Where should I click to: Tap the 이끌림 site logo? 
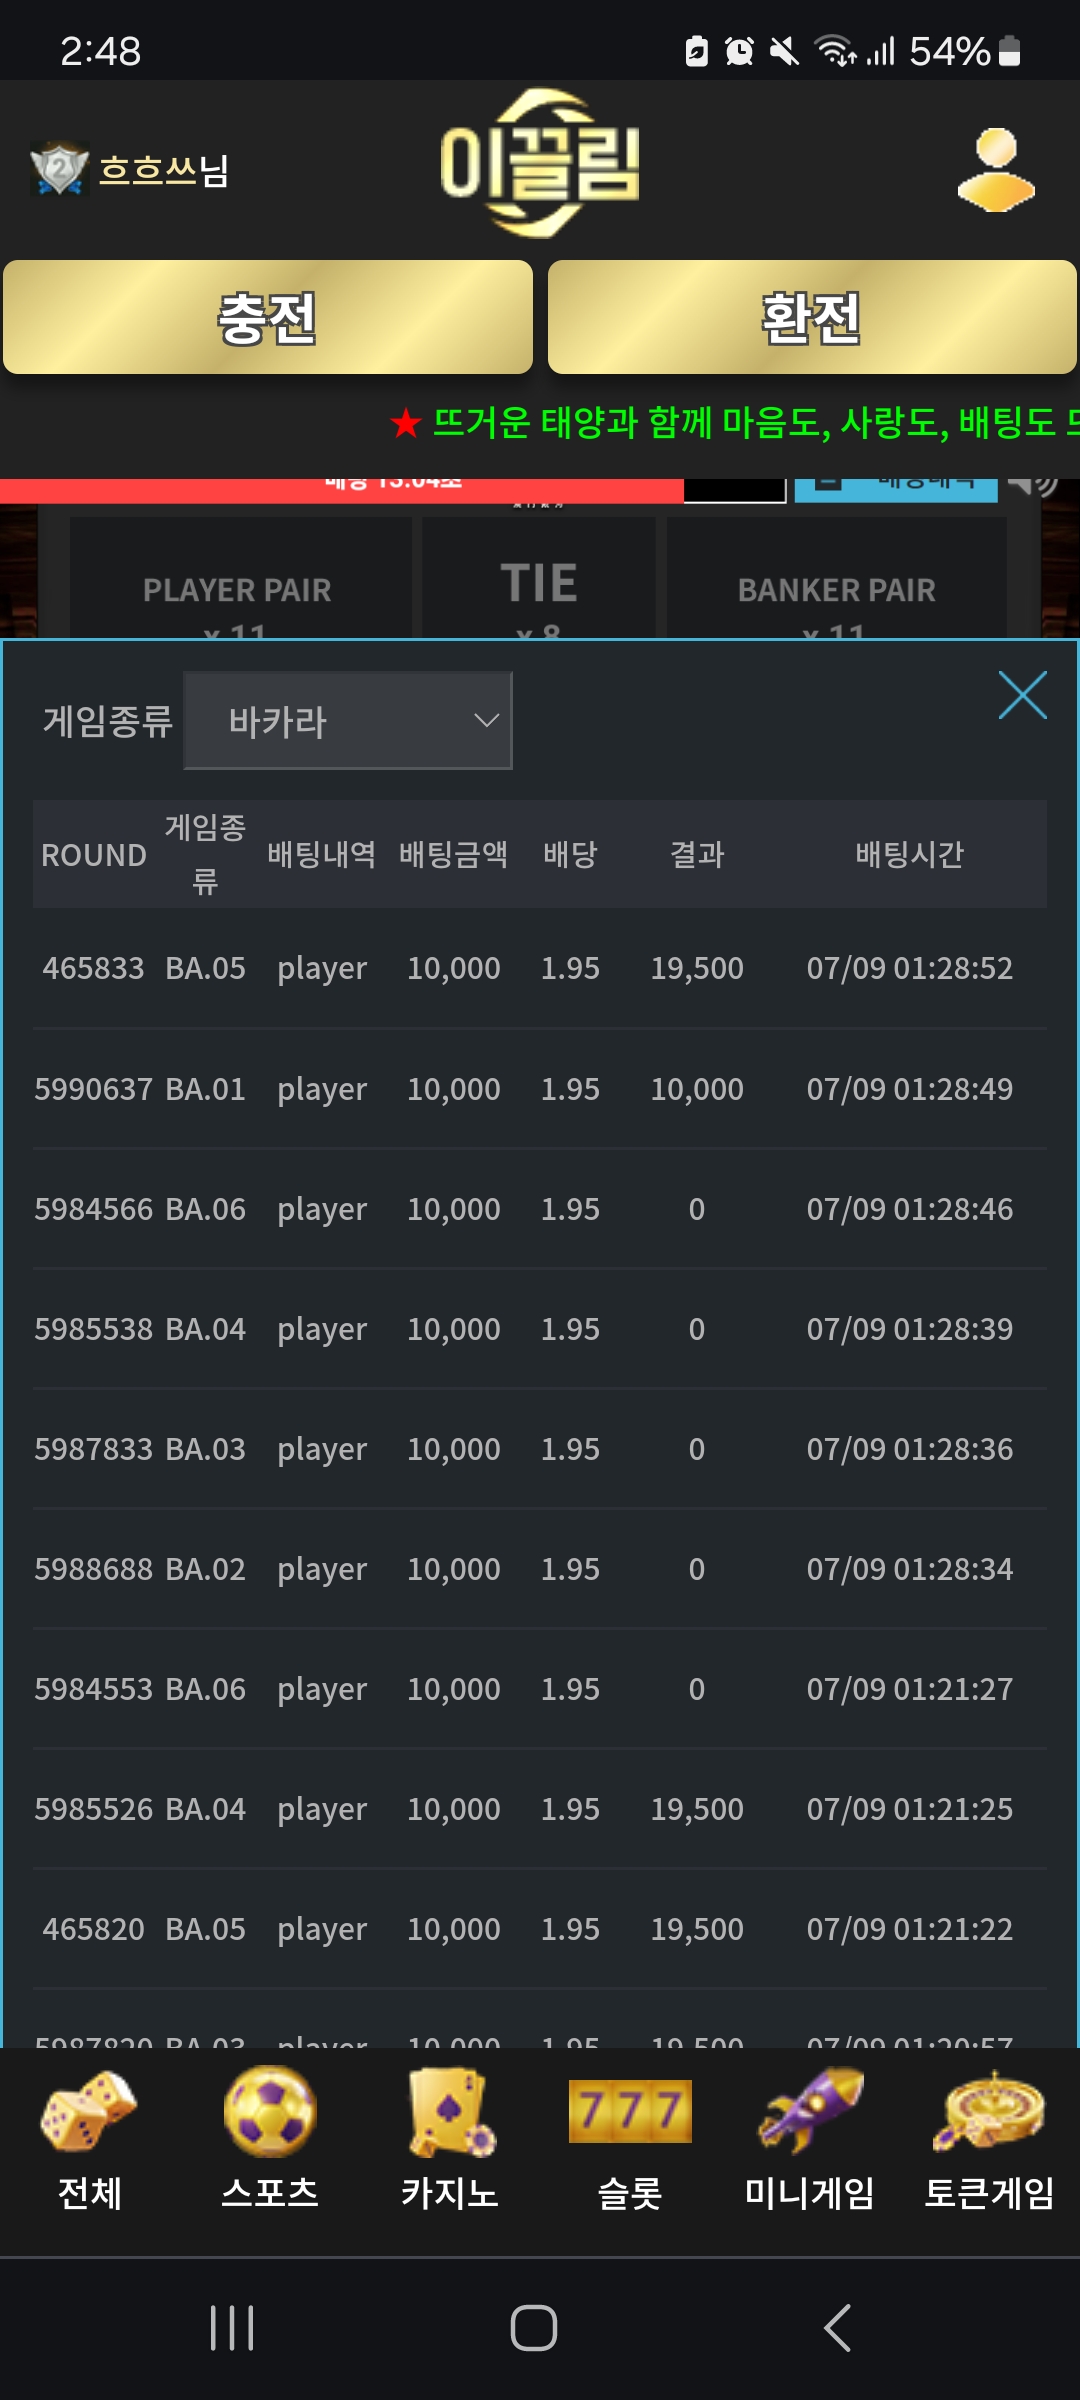(x=540, y=163)
